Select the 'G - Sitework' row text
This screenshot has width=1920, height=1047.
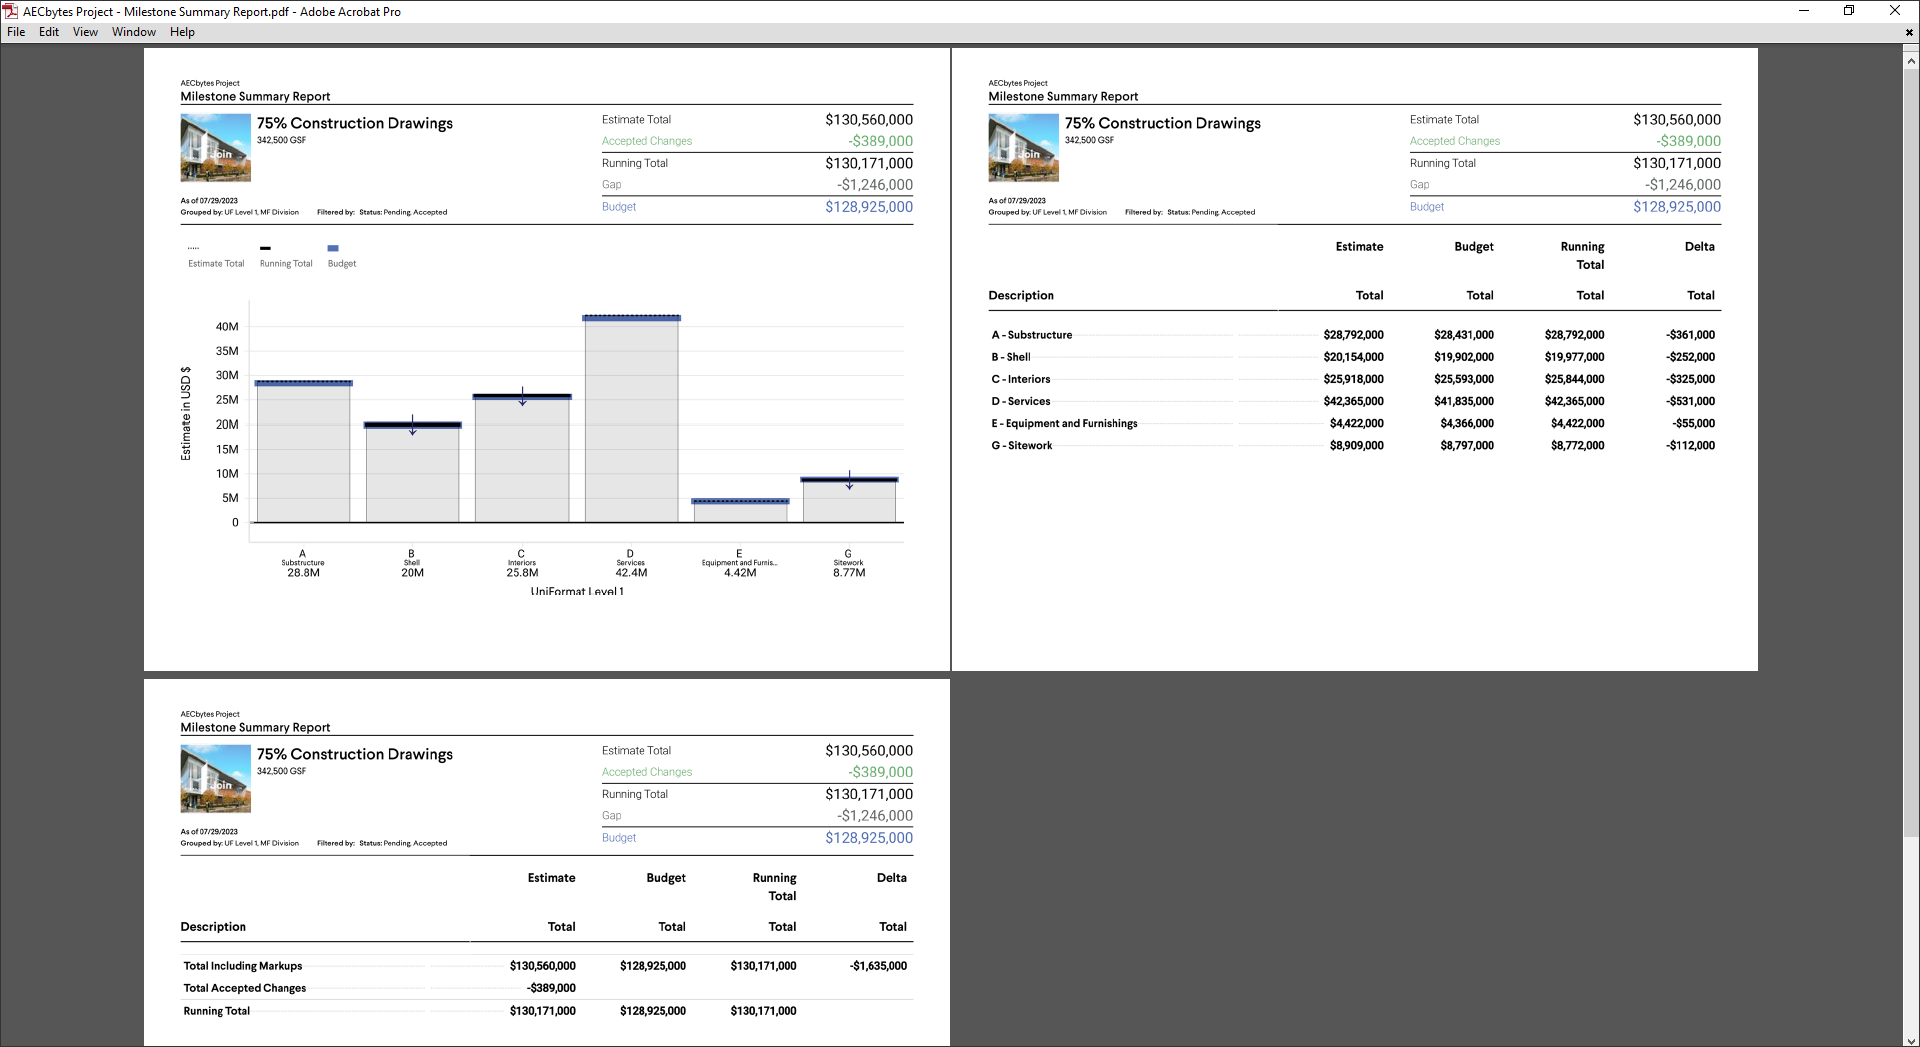point(1021,445)
